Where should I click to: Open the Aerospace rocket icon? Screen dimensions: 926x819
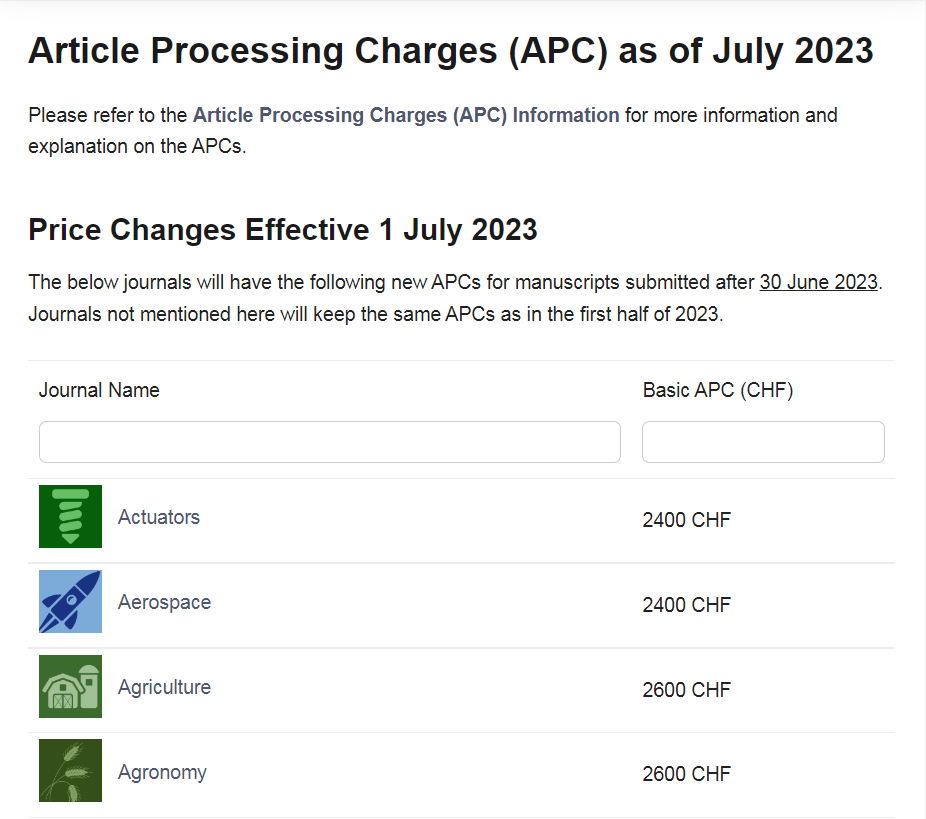click(x=70, y=602)
